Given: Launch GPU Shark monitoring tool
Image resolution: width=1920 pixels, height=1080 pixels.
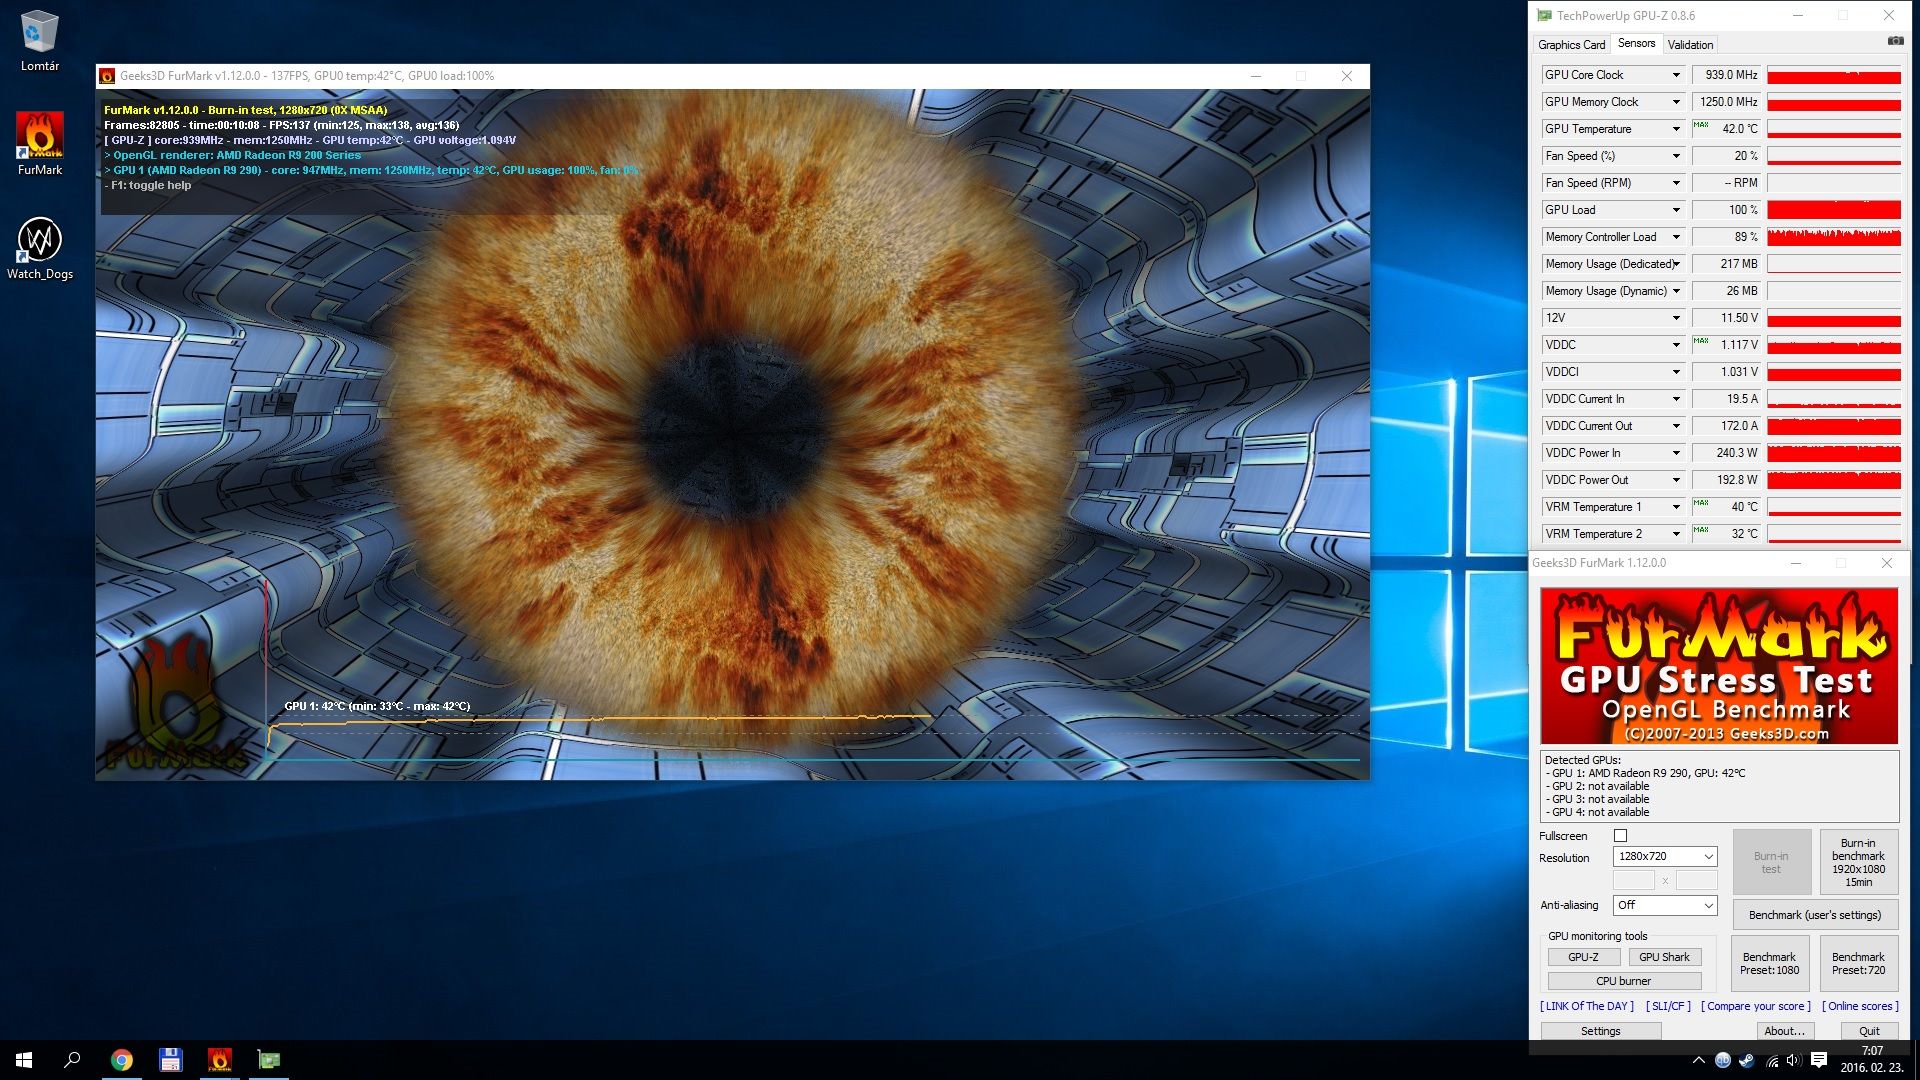Looking at the screenshot, I should point(1664,957).
